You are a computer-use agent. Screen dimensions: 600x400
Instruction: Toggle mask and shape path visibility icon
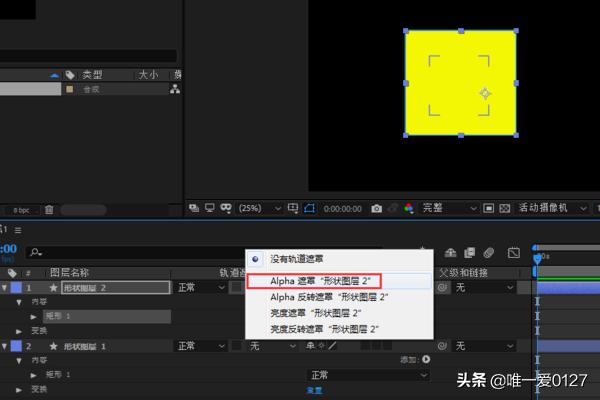pyautogui.click(x=226, y=208)
